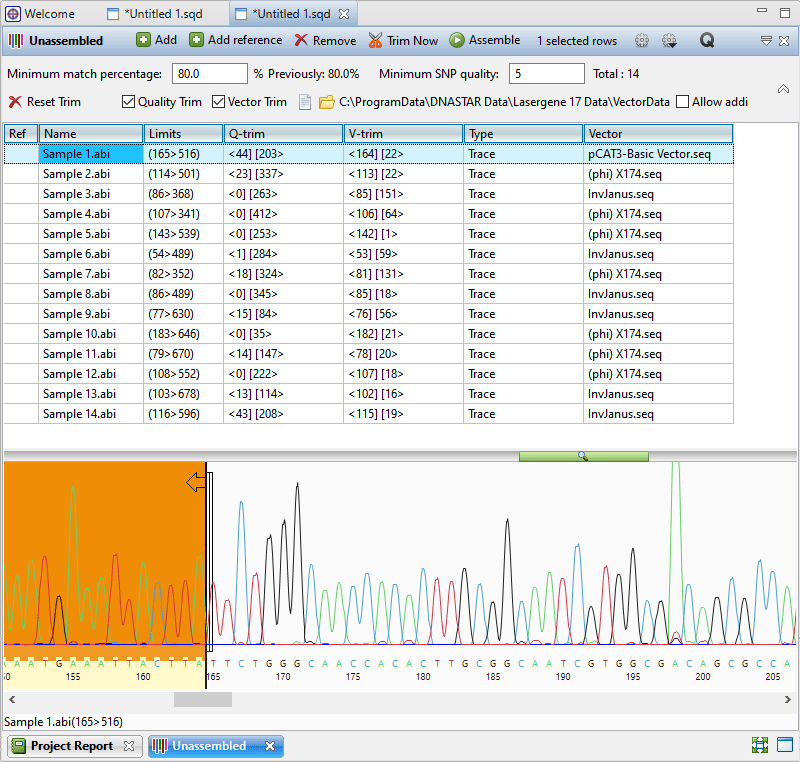The height and width of the screenshot is (762, 800).
Task: Click the Minimum match percentage field
Action: [x=210, y=74]
